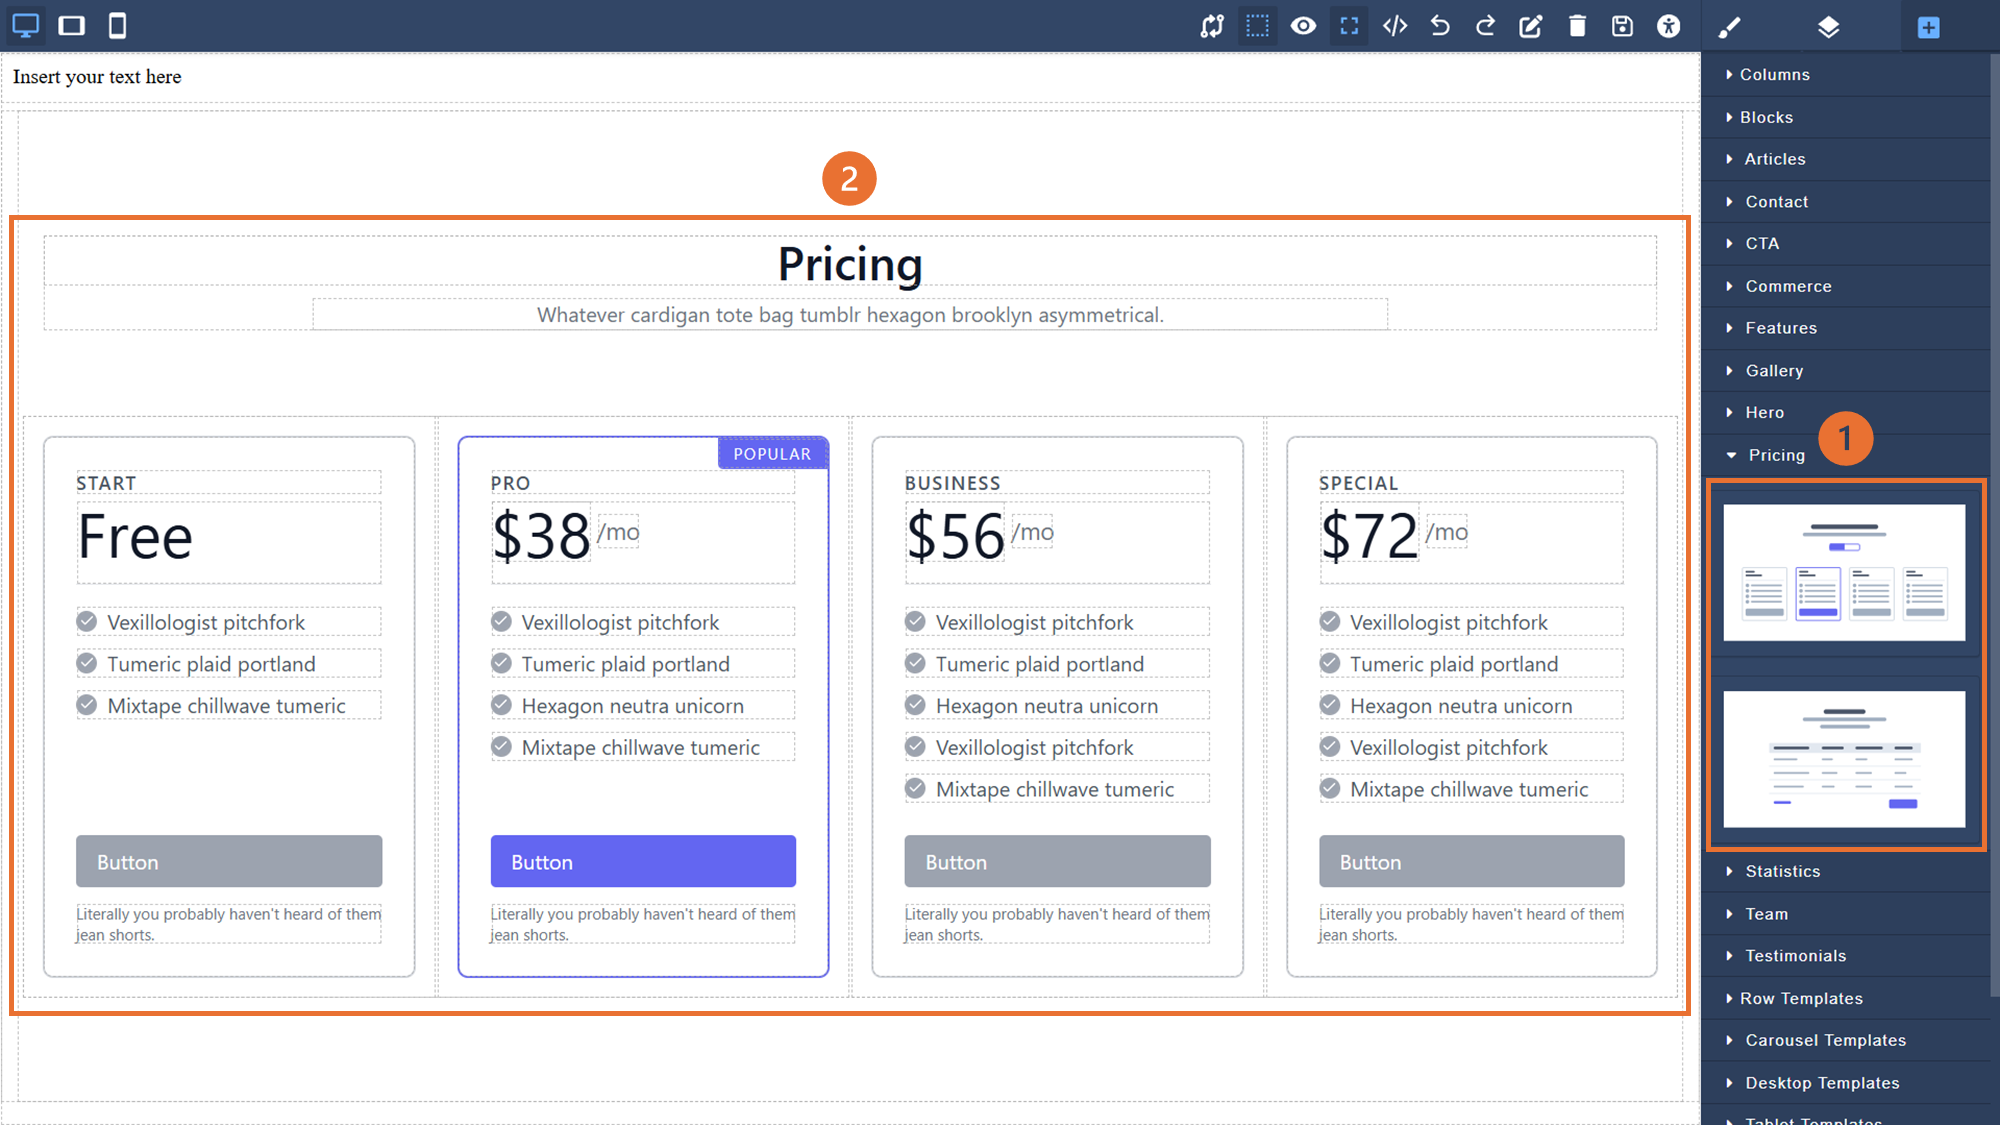This screenshot has width=2000, height=1125.
Task: Click the PRO plan purple Button
Action: 643,861
